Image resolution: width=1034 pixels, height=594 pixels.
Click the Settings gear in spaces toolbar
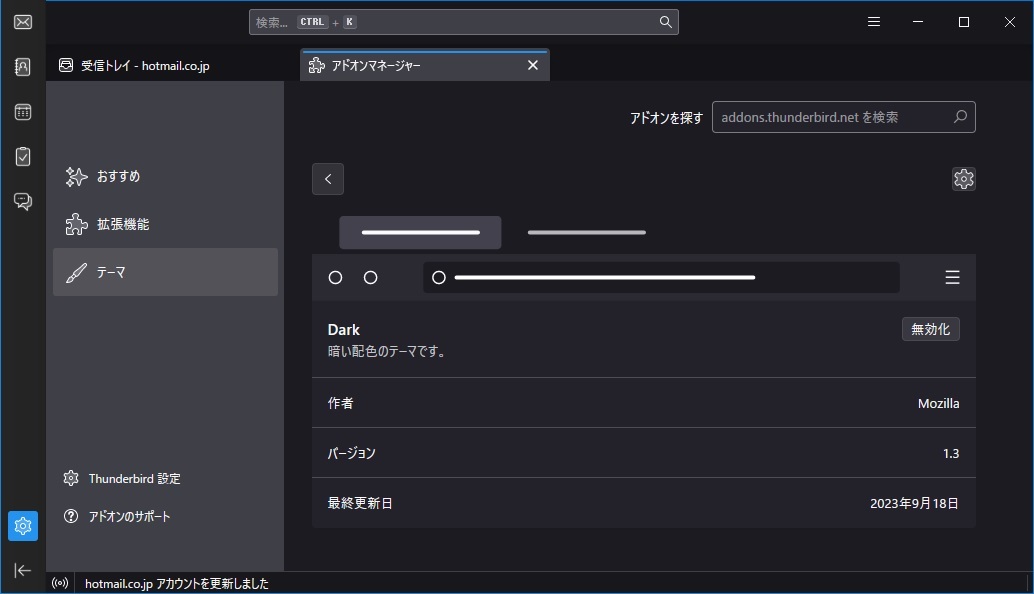22,525
